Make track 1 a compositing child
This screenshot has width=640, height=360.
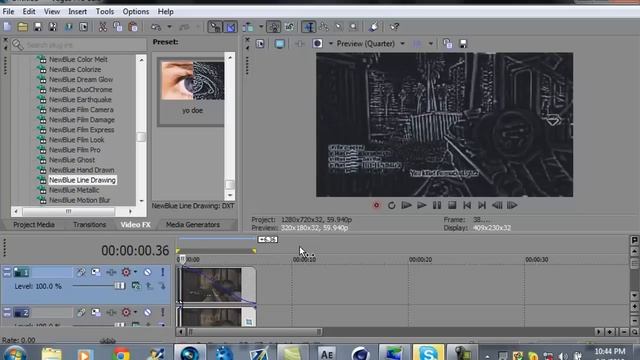(x=162, y=286)
